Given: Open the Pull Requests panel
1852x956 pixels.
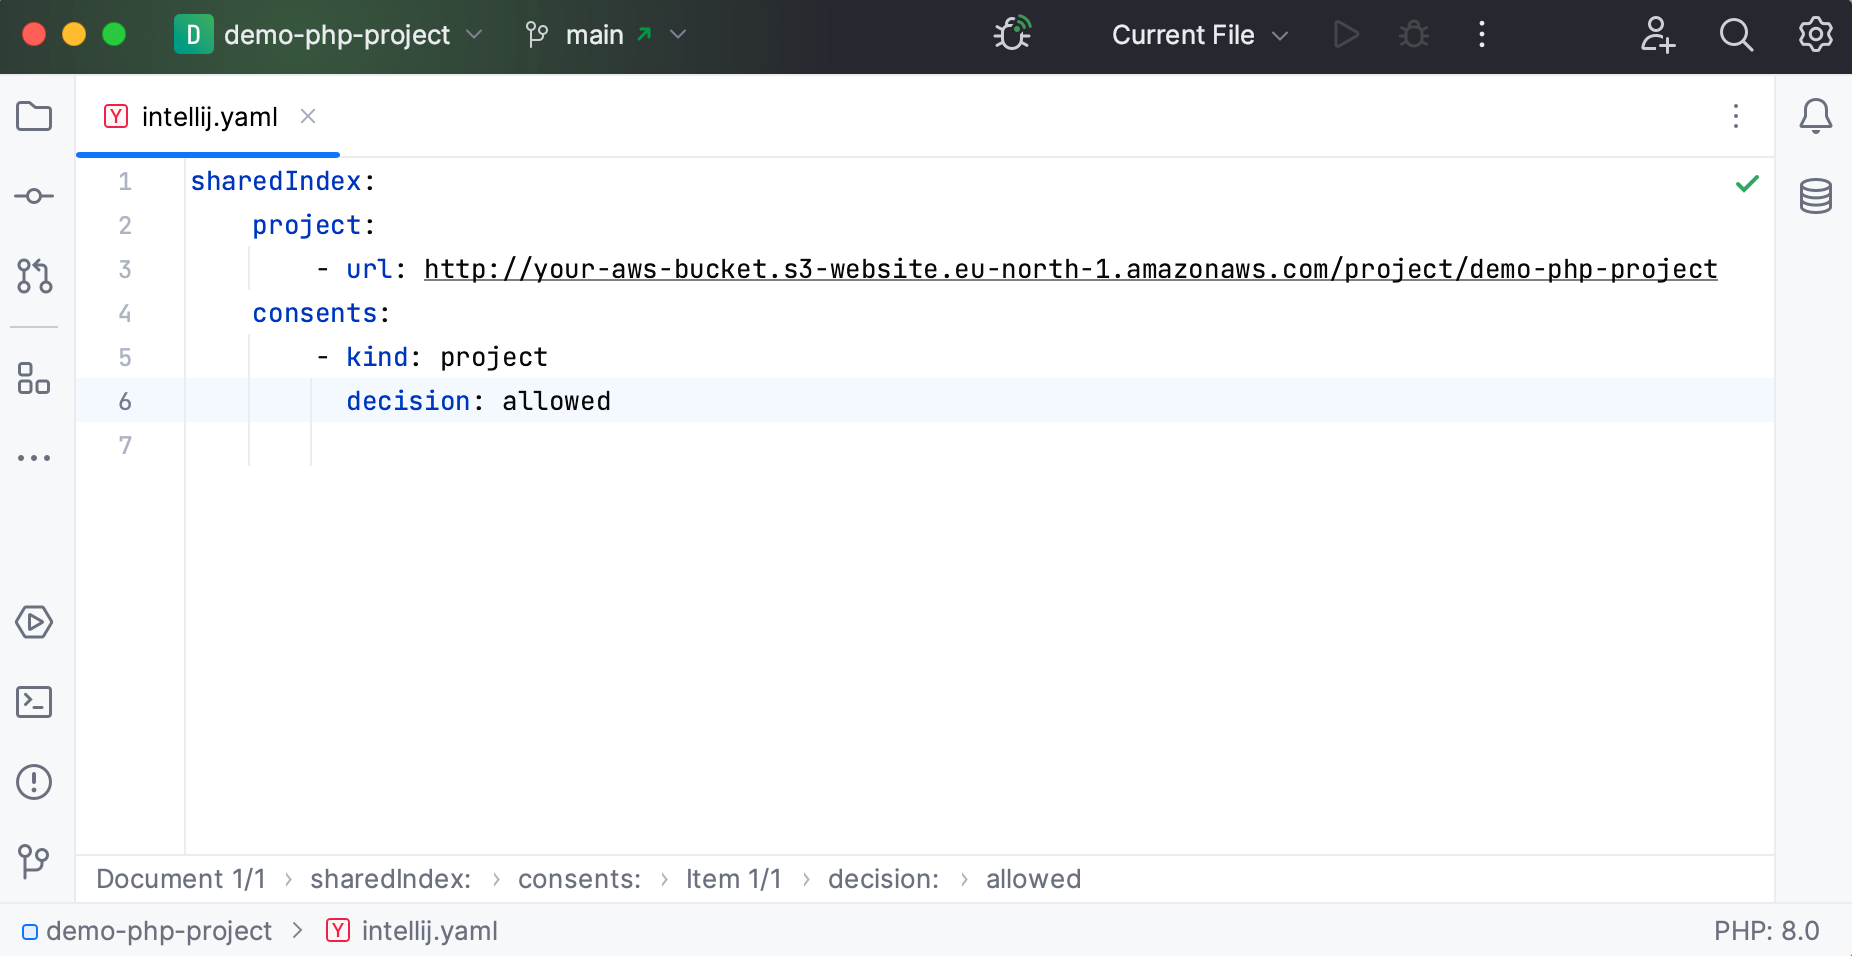Looking at the screenshot, I should [35, 279].
